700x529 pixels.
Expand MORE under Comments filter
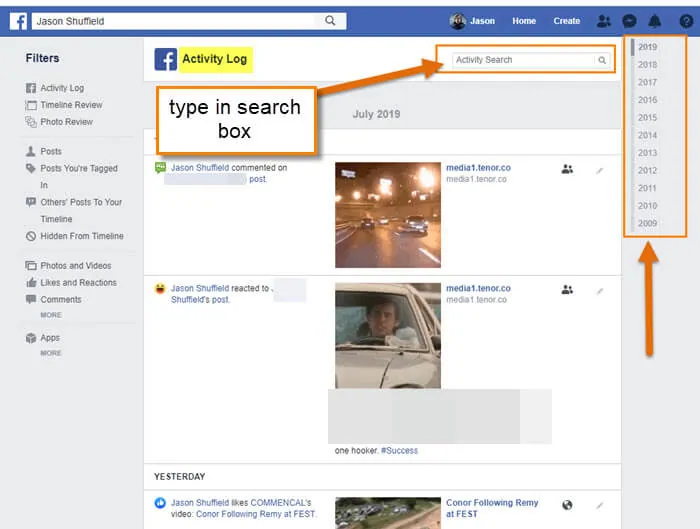51,315
